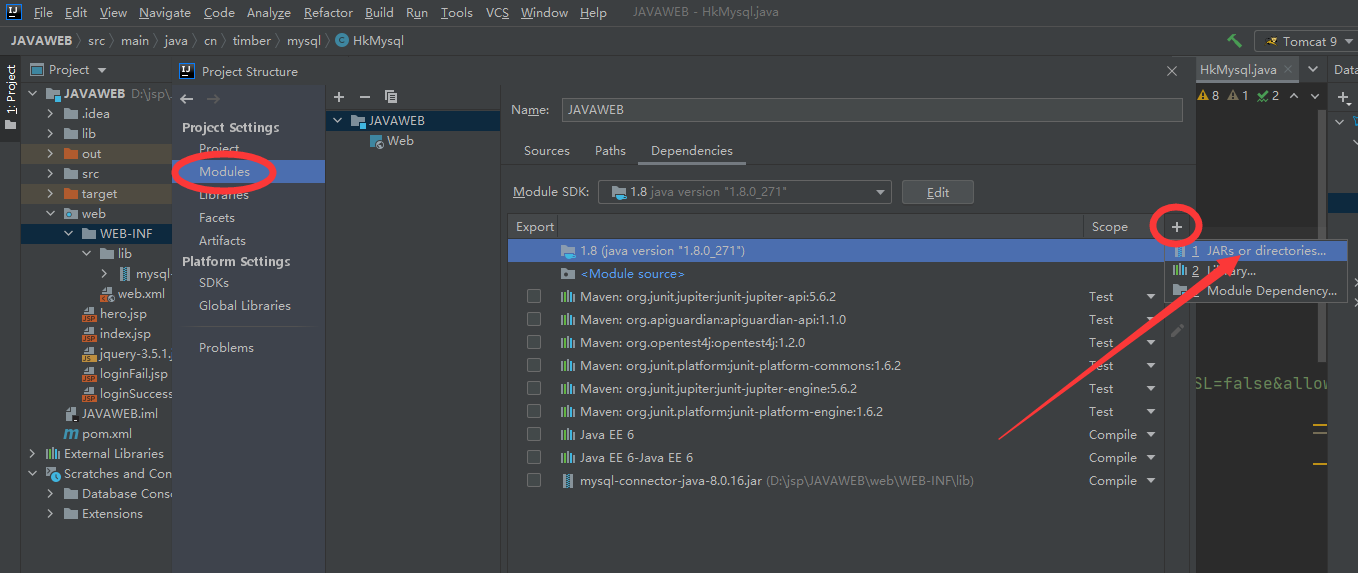The width and height of the screenshot is (1358, 573).
Task: Click the plus icon in Database panel
Action: coord(1343,97)
